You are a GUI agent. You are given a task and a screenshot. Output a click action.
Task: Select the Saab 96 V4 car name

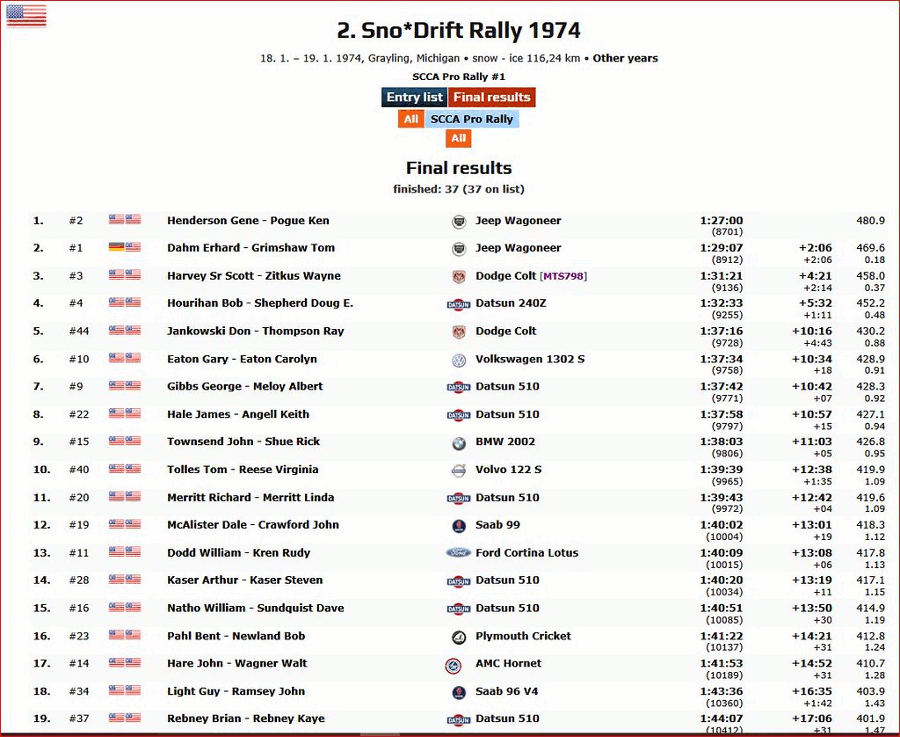tap(507, 691)
